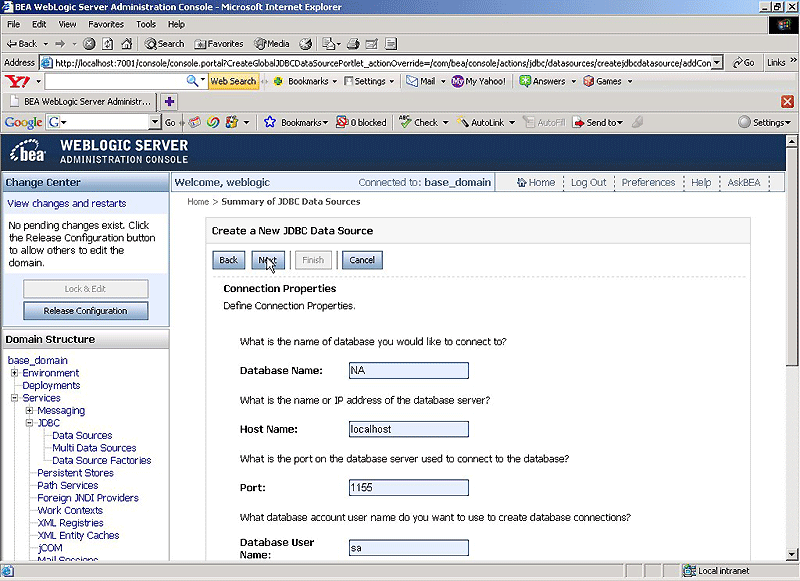Click Google toolbar Send to
The height and width of the screenshot is (581, 800).
click(x=595, y=122)
